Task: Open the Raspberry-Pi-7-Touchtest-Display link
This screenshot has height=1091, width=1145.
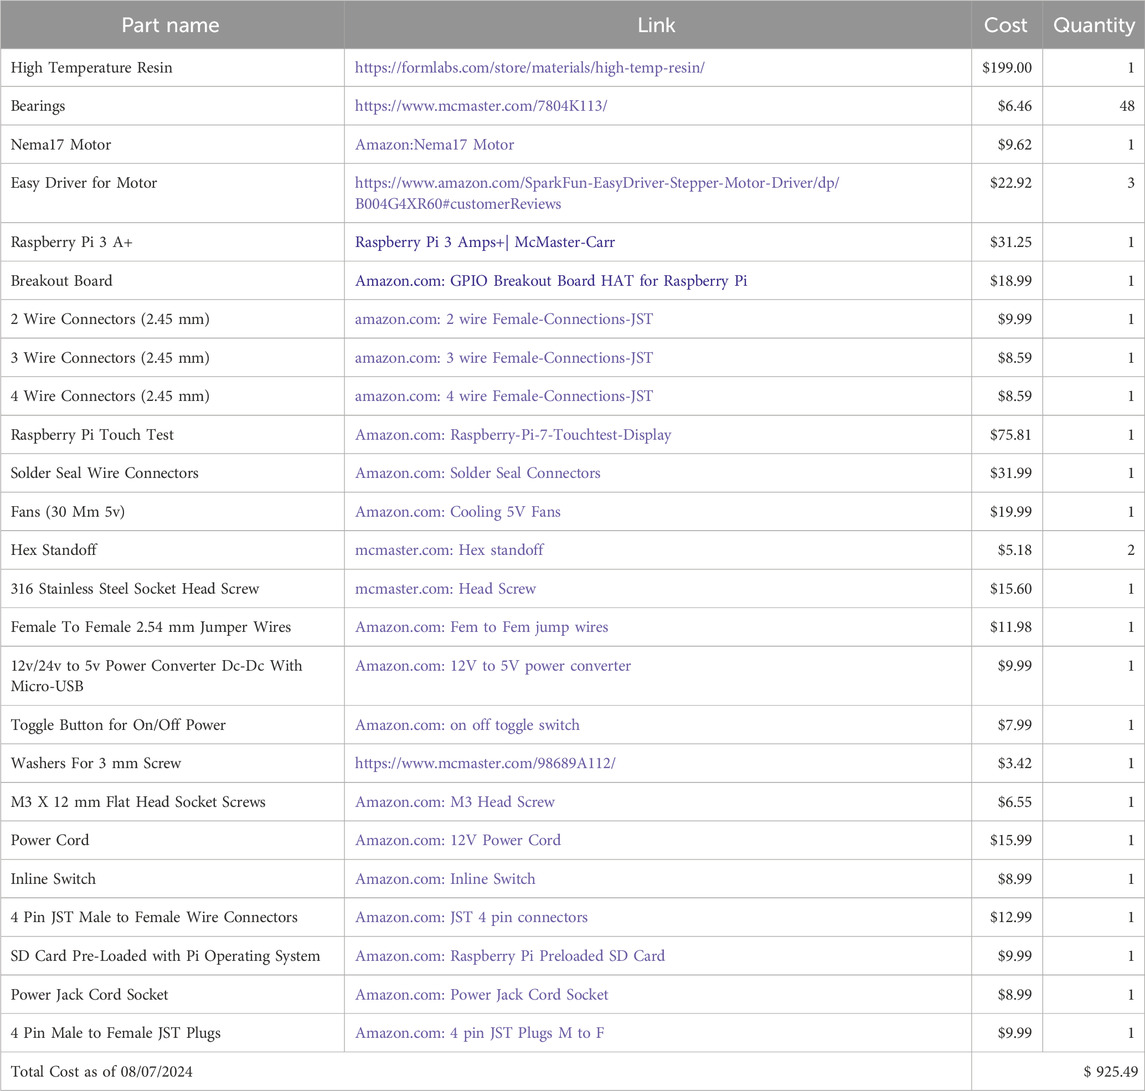Action: point(513,435)
